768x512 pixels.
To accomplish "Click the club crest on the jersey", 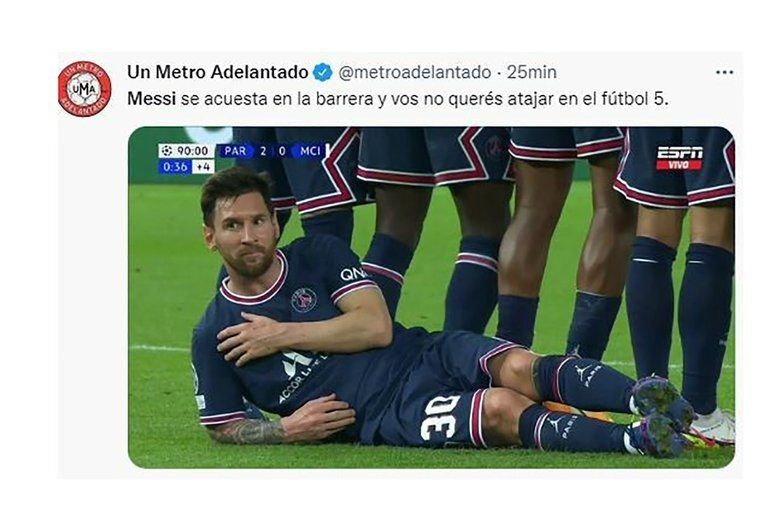I will (304, 300).
